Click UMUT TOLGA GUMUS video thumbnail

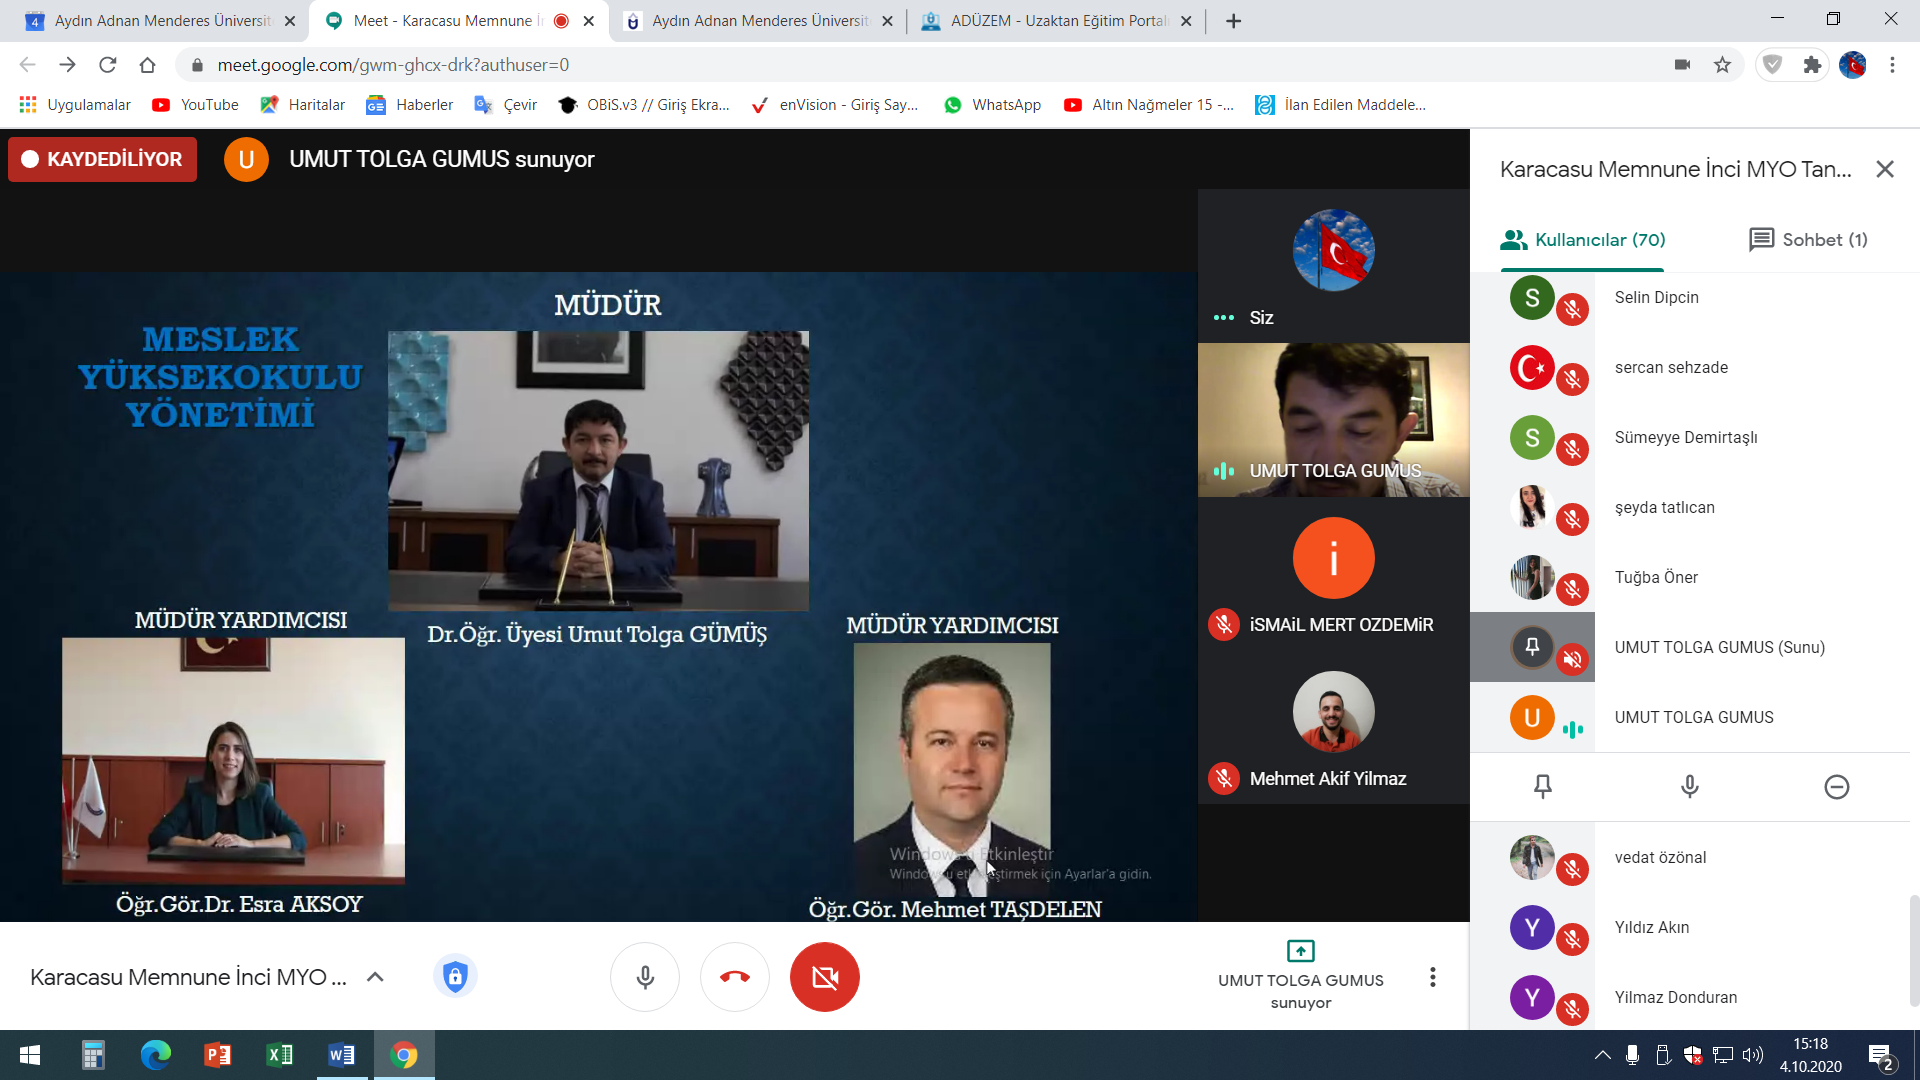click(1333, 420)
